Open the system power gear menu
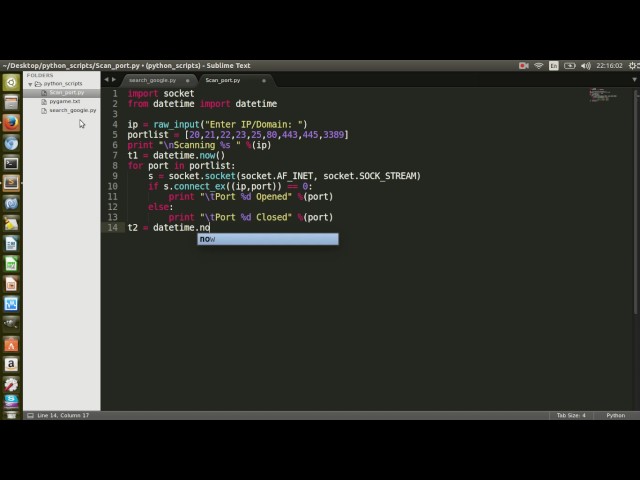 pos(633,66)
